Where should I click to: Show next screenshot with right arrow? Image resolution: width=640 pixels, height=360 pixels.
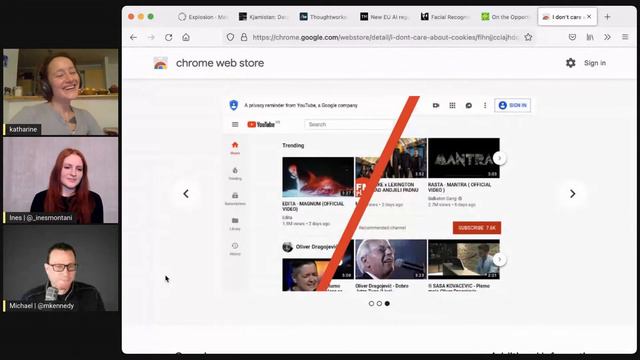pyautogui.click(x=572, y=193)
